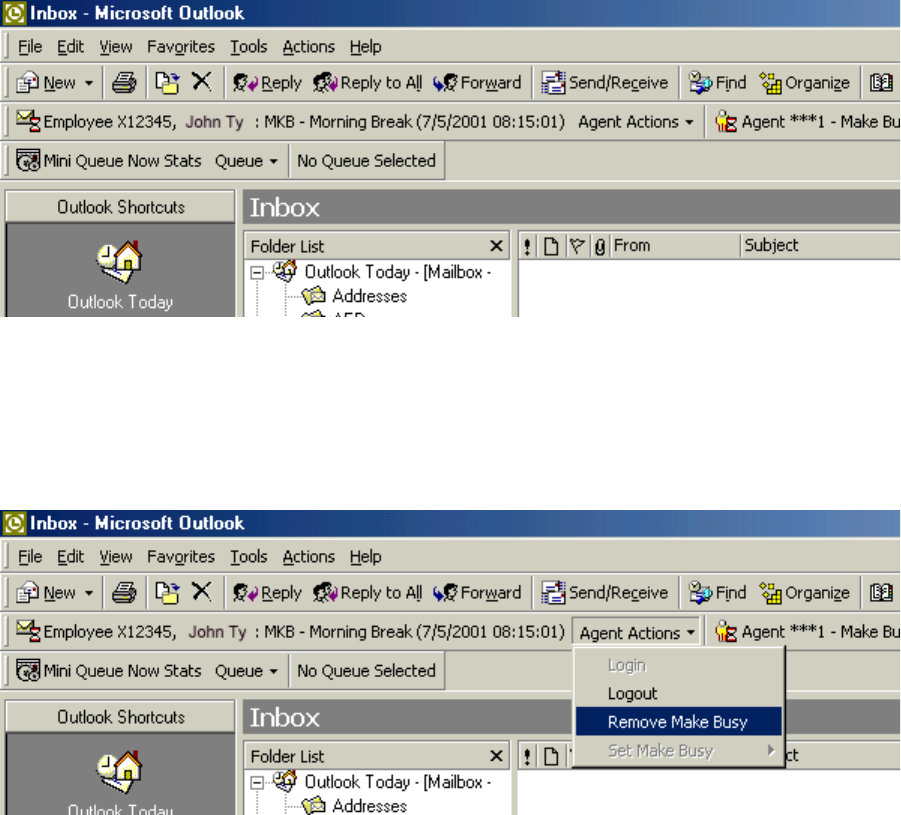The height and width of the screenshot is (815, 901).
Task: Sort by Flag Status column, upper window
Action: coord(577,246)
